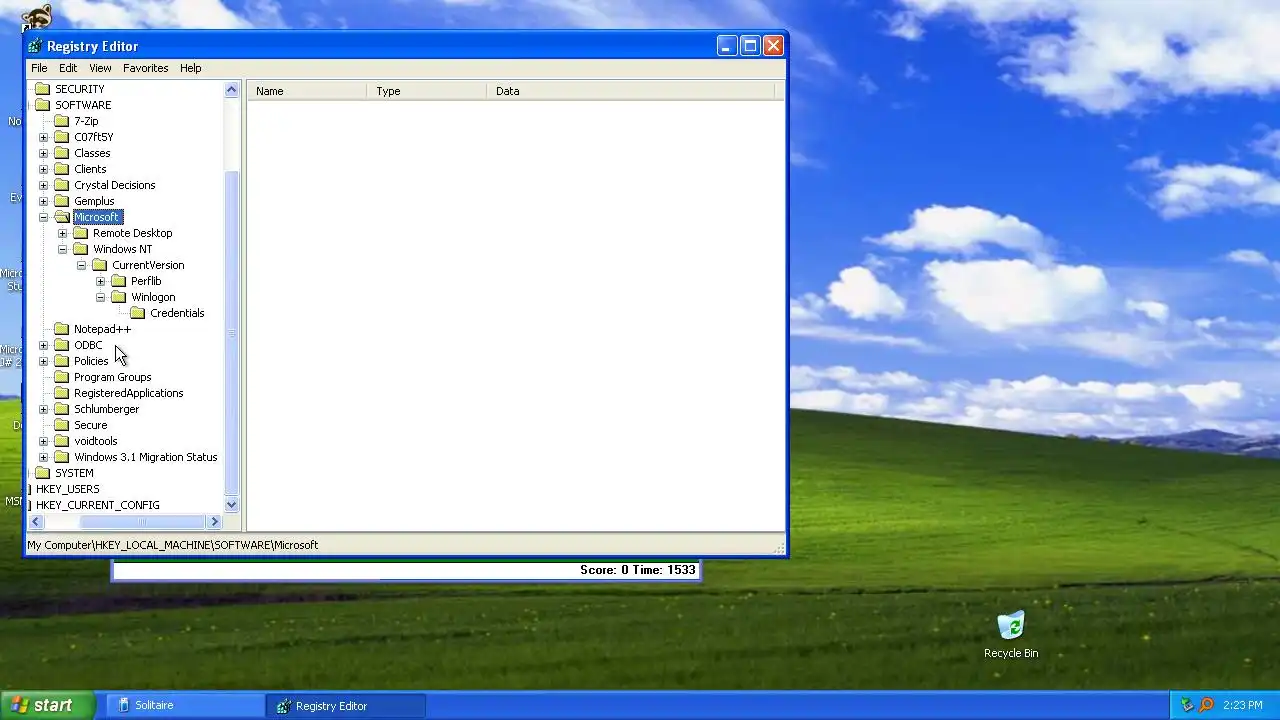The width and height of the screenshot is (1280, 720).
Task: Click the Gemplus folder icon
Action: [61, 201]
